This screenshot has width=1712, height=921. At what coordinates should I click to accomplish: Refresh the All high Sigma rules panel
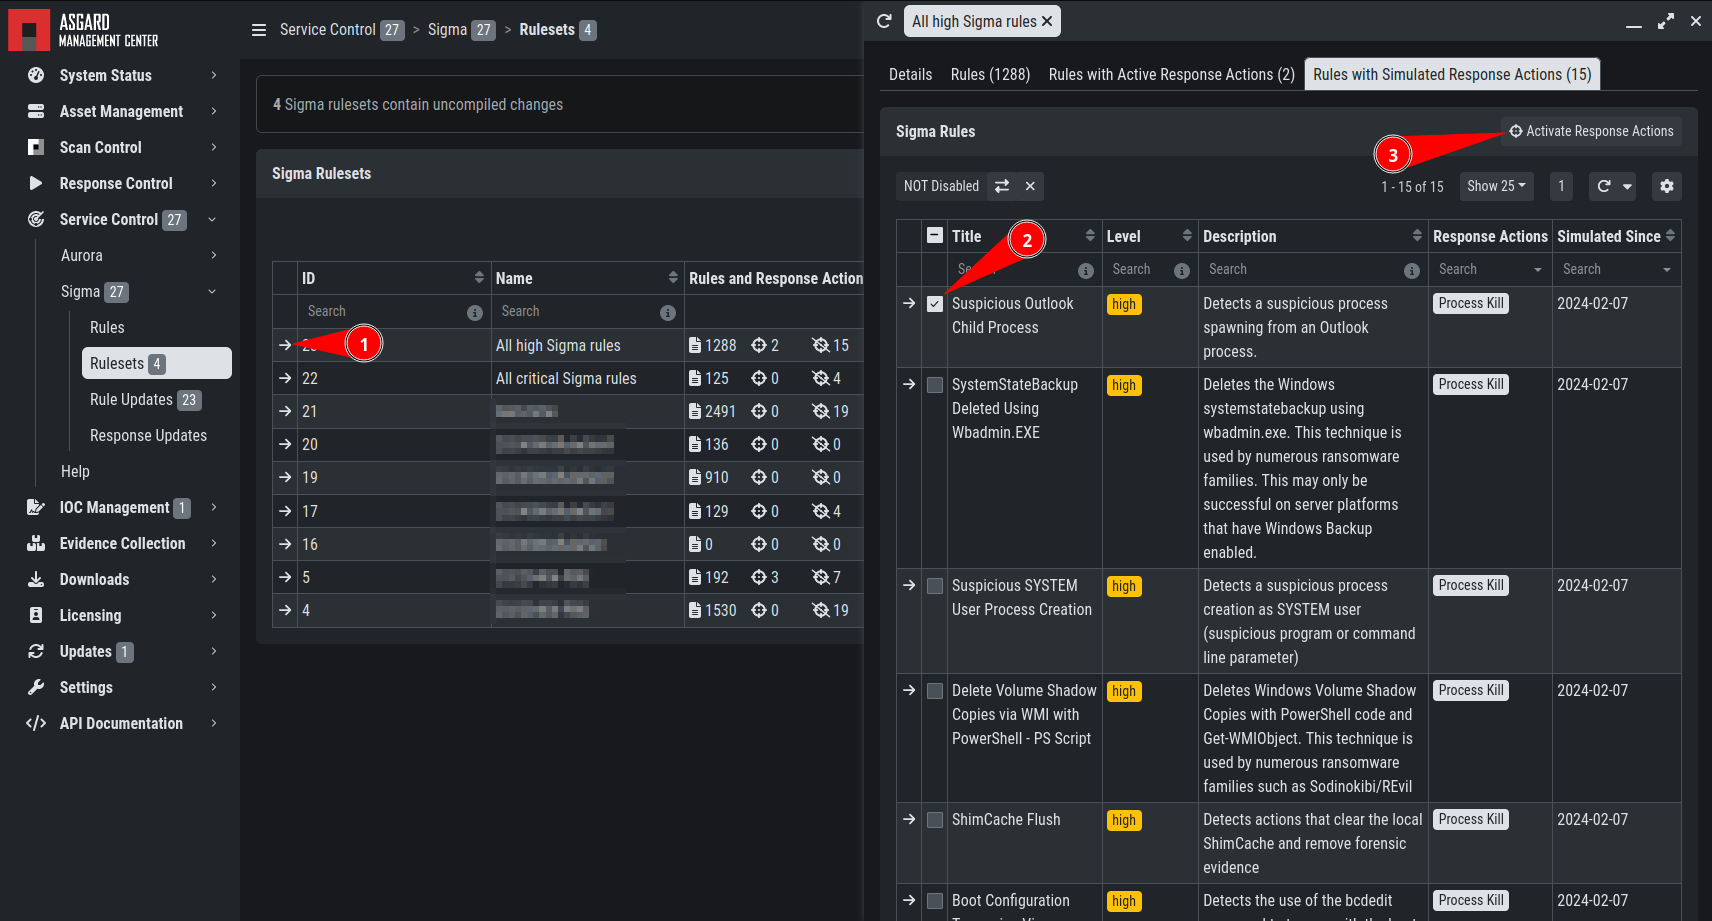884,21
